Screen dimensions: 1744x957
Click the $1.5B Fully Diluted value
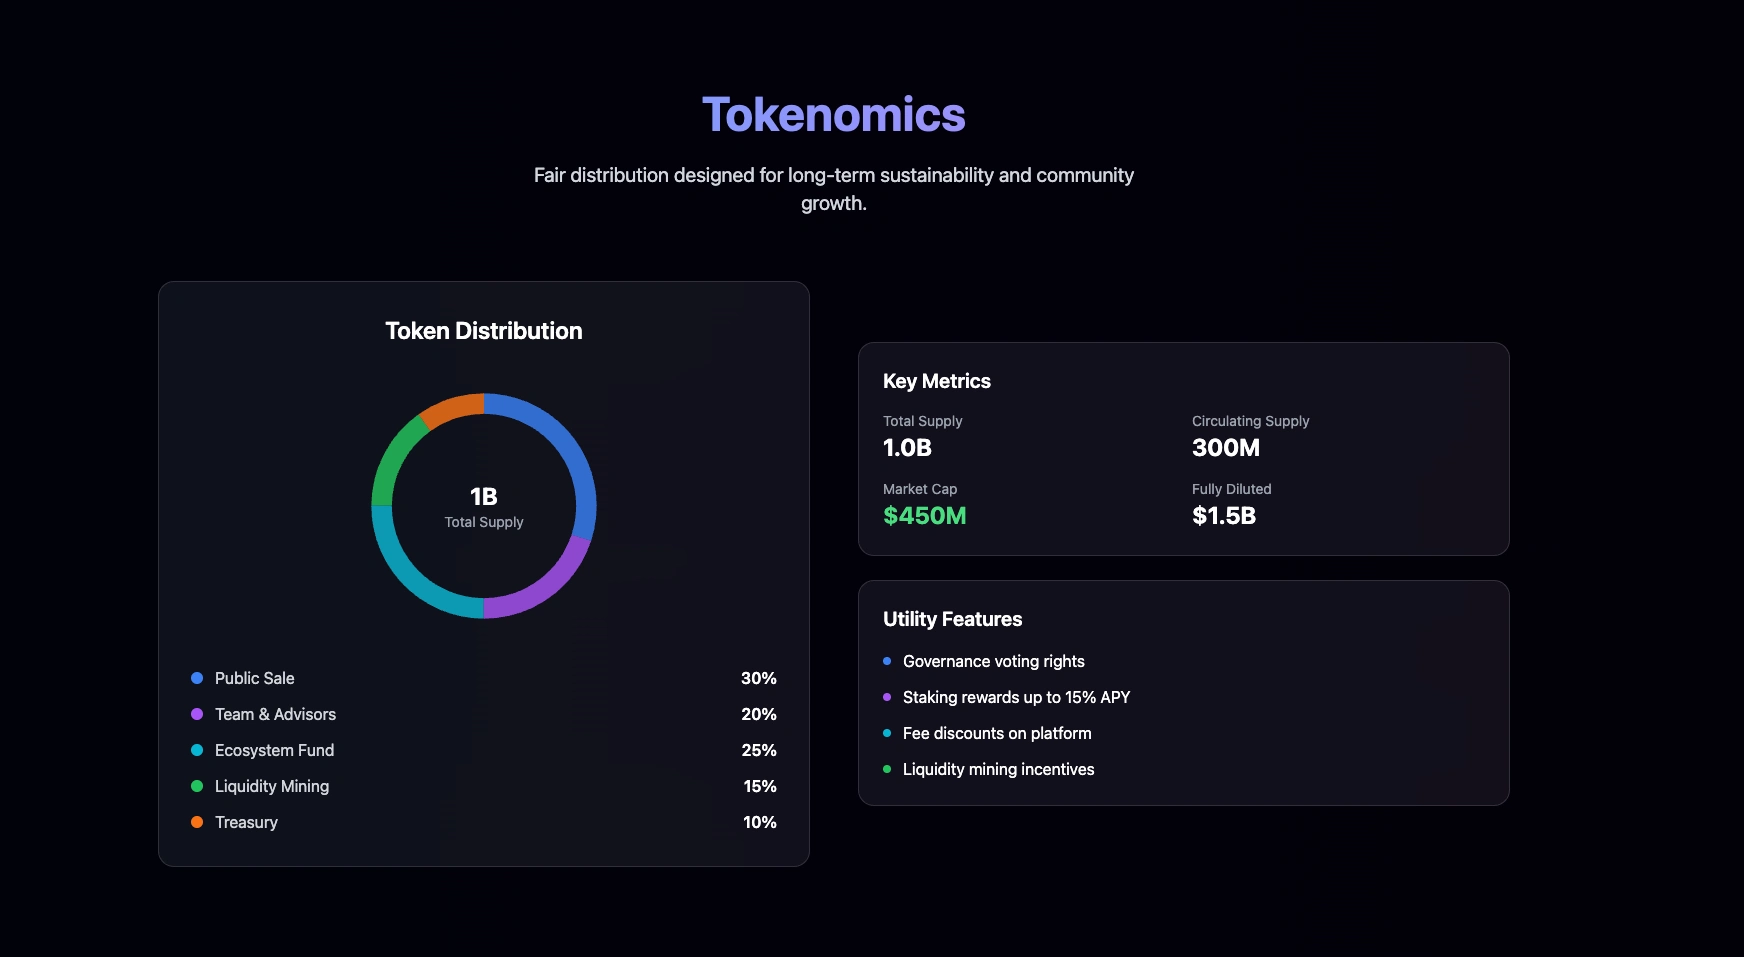click(x=1223, y=516)
